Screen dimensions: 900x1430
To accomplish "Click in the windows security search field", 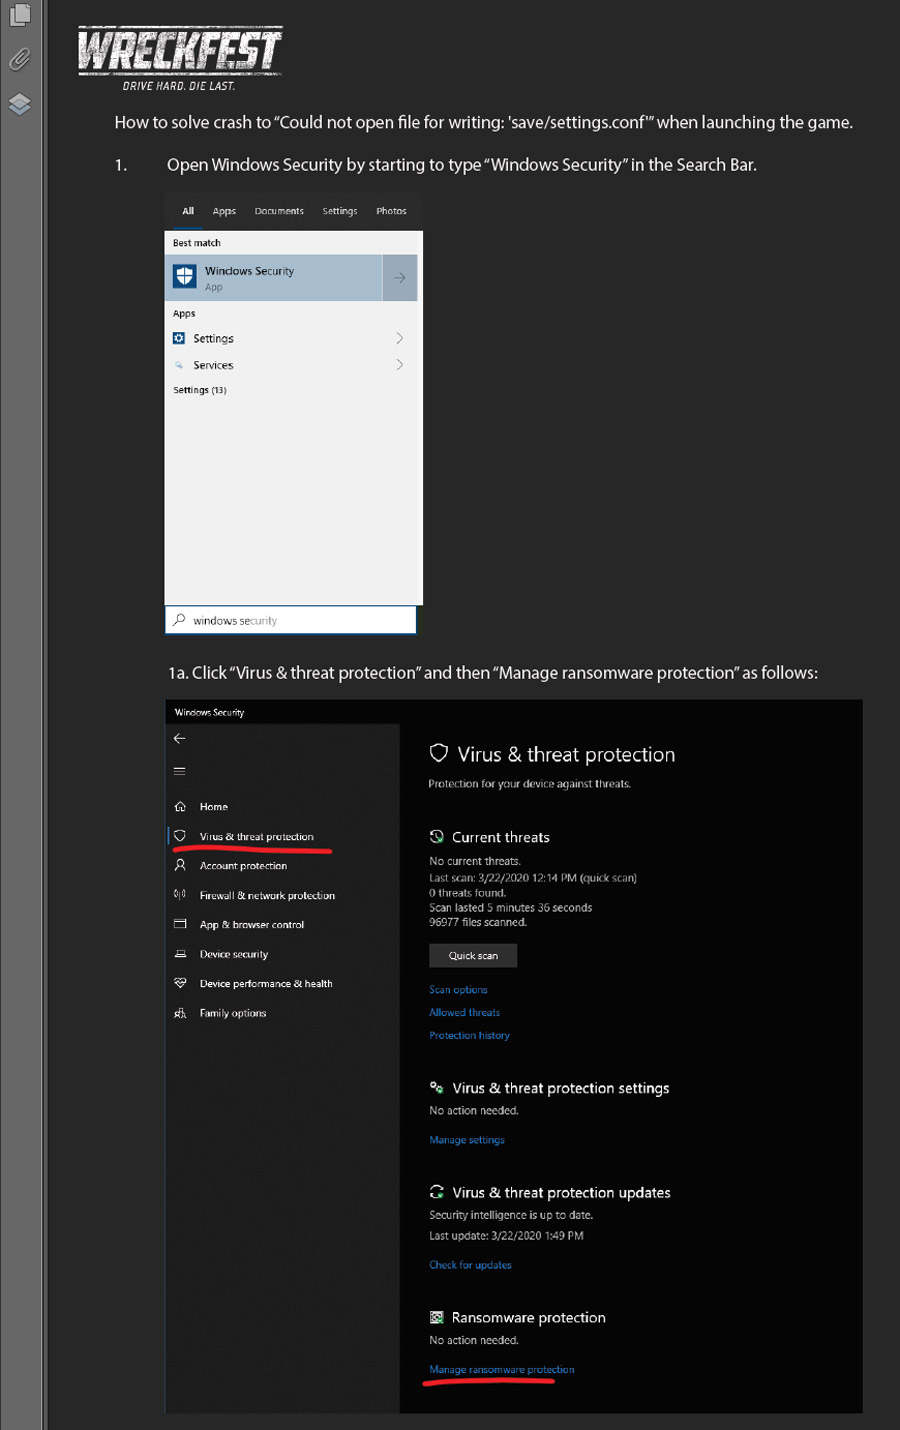I will (x=291, y=620).
